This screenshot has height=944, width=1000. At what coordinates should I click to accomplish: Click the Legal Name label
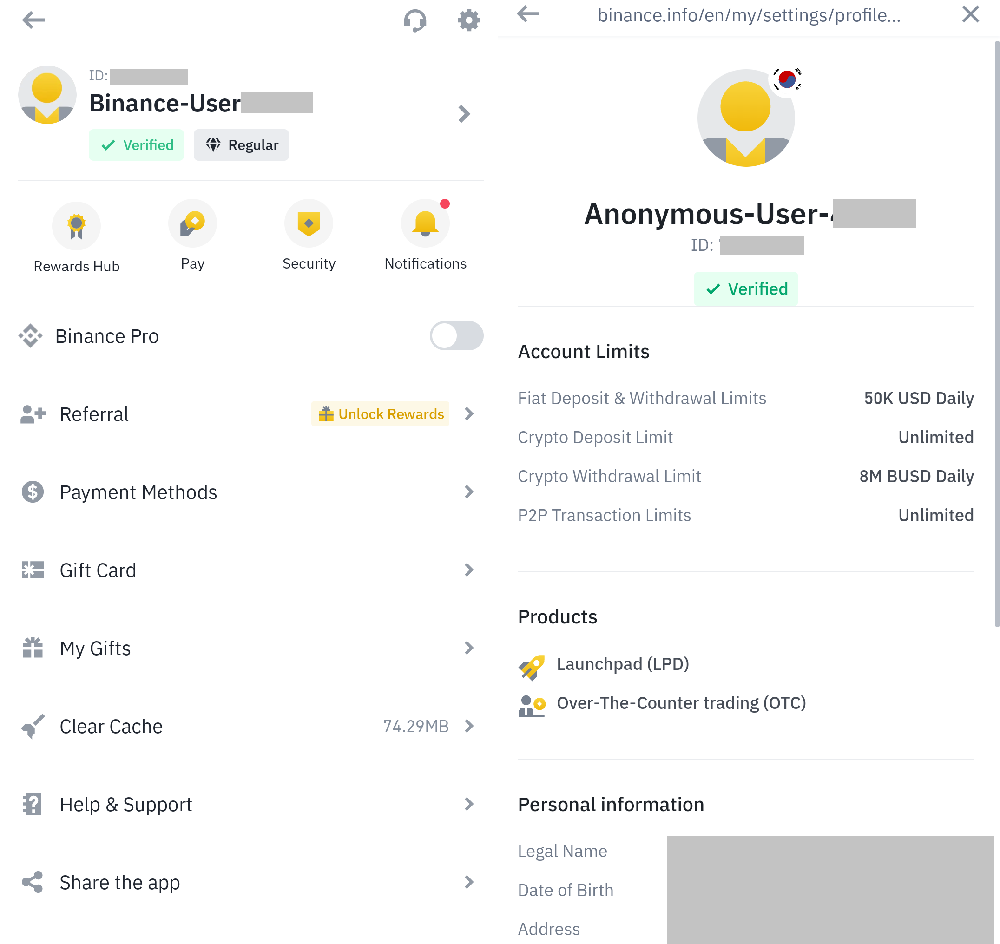562,852
